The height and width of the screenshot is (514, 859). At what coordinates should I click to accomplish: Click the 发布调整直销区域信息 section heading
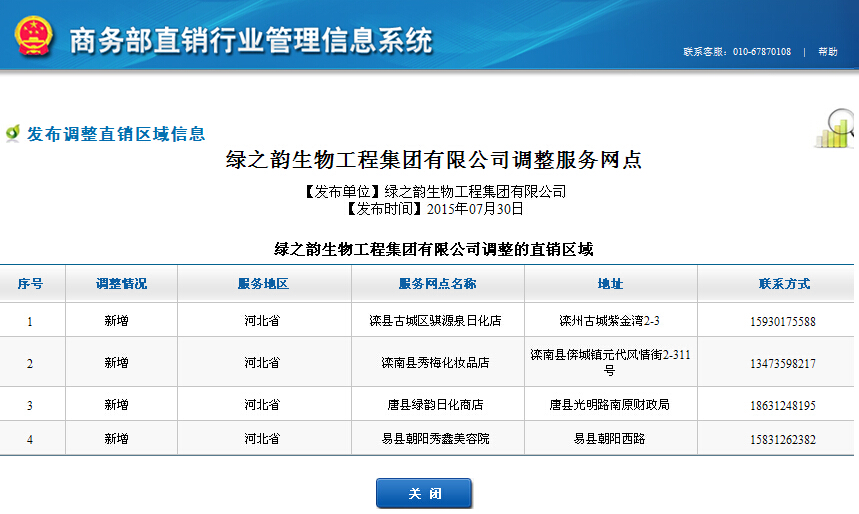pos(116,134)
